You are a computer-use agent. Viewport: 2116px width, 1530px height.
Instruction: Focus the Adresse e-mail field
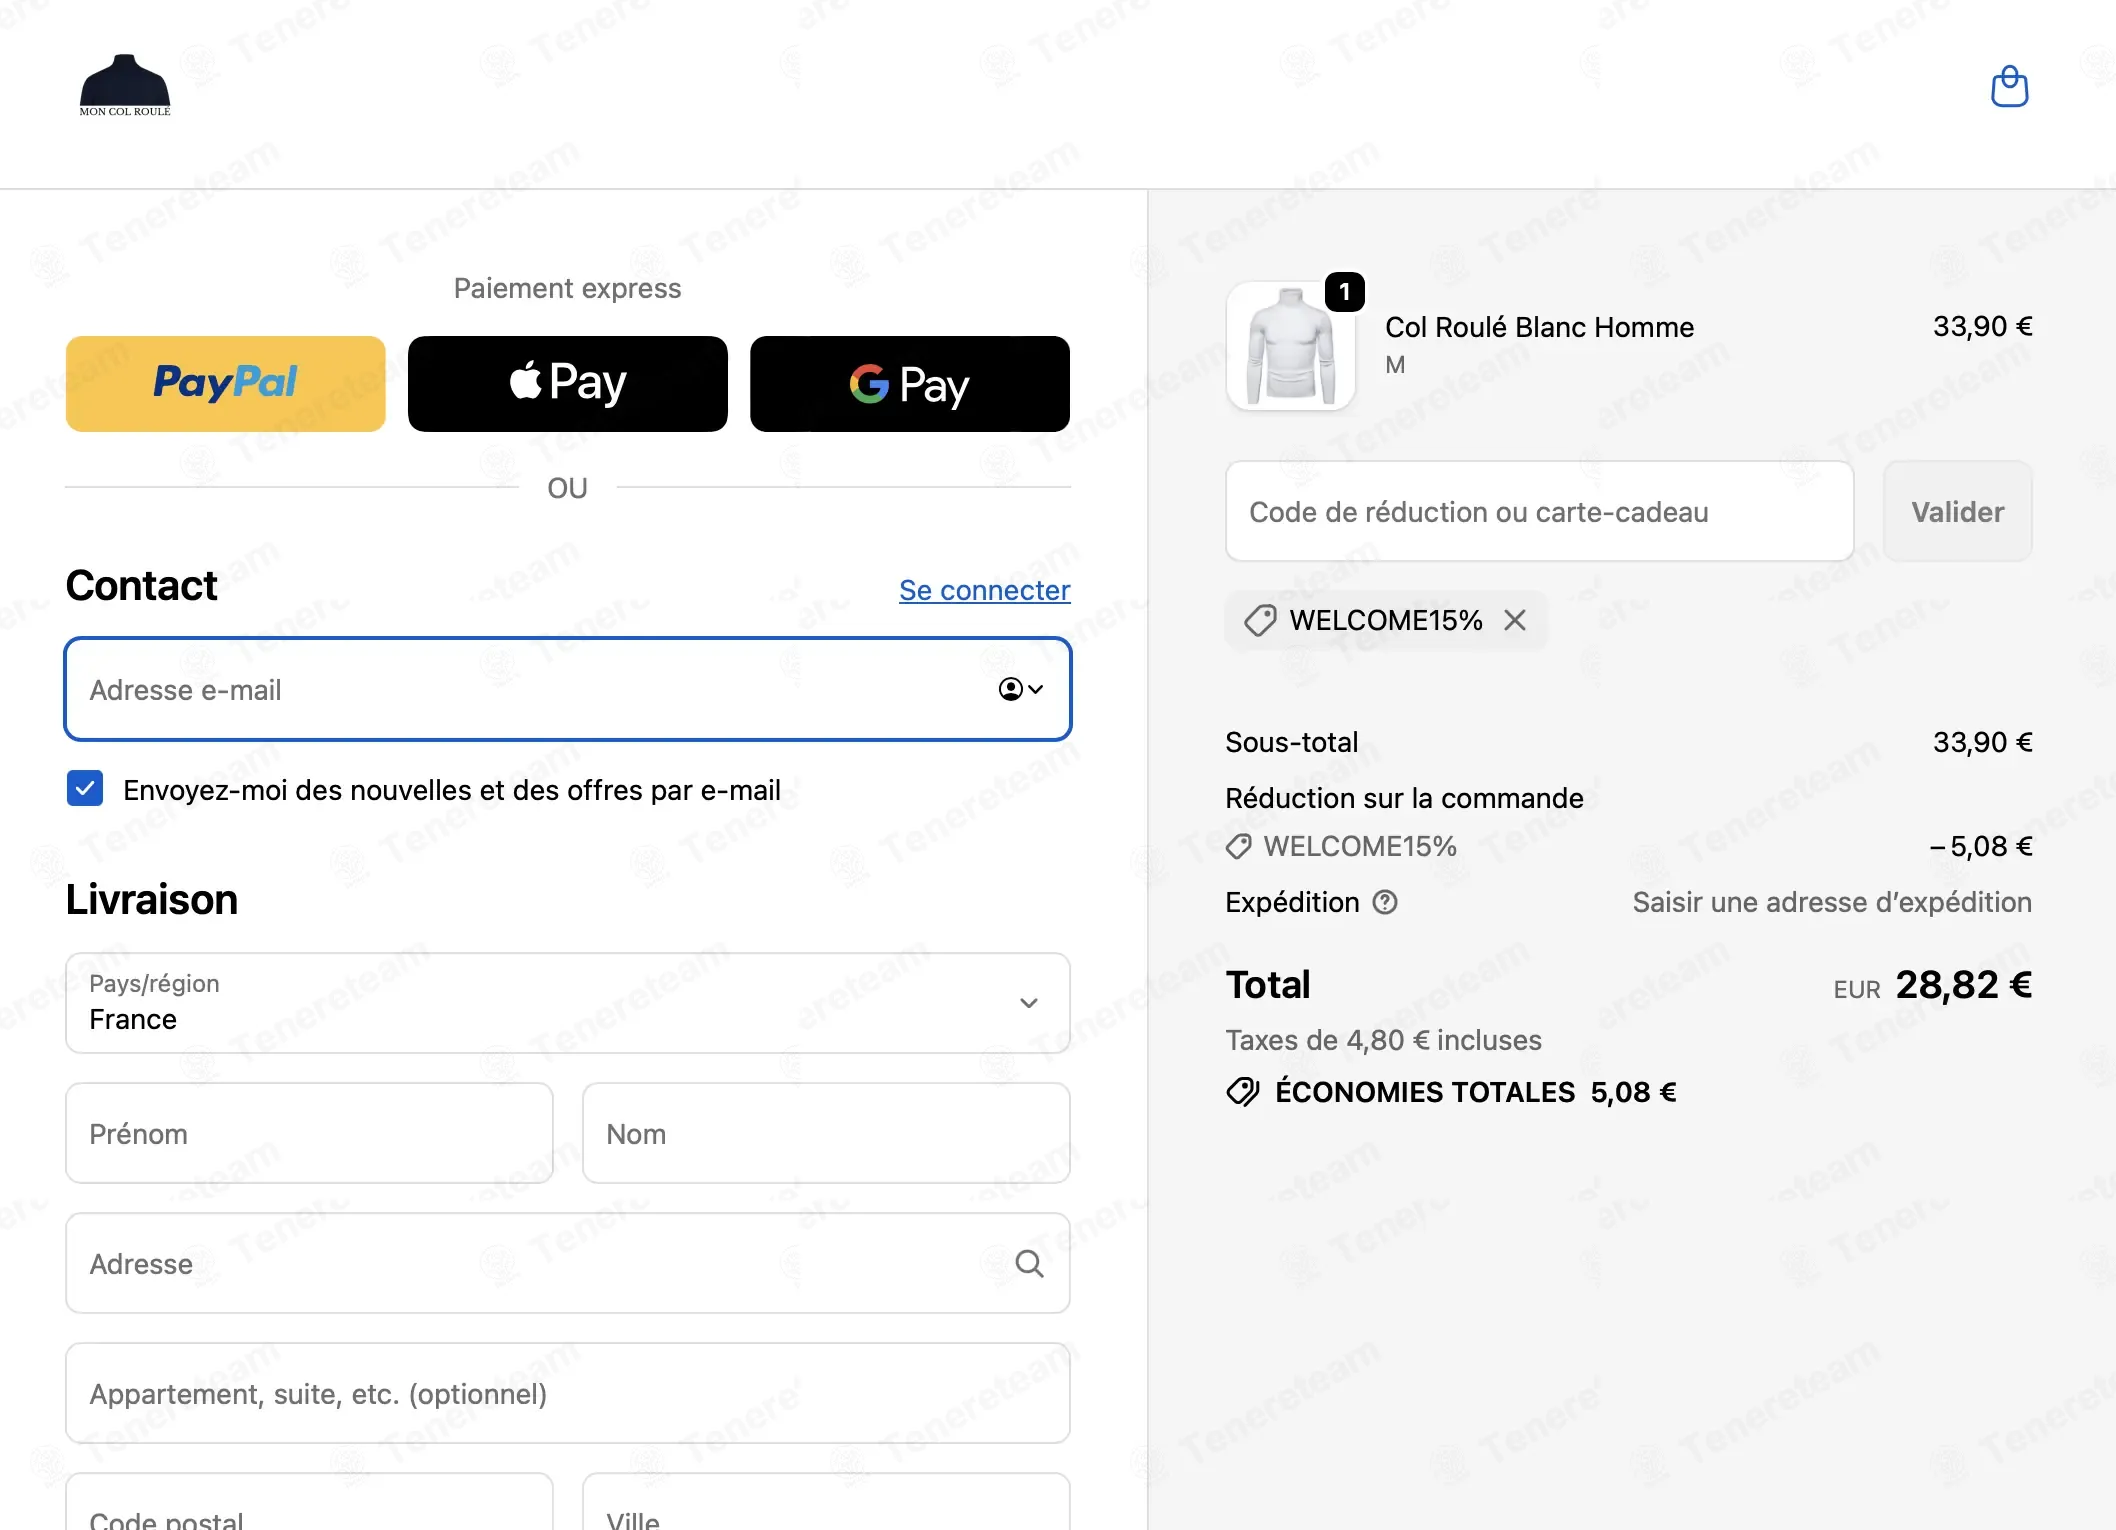(568, 689)
